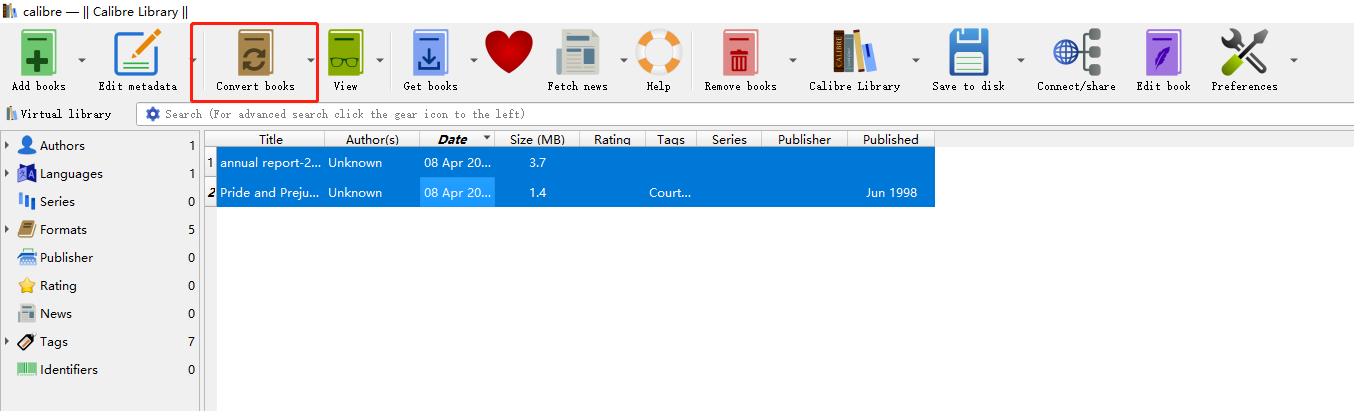Click the size value 1.4

[x=537, y=192]
